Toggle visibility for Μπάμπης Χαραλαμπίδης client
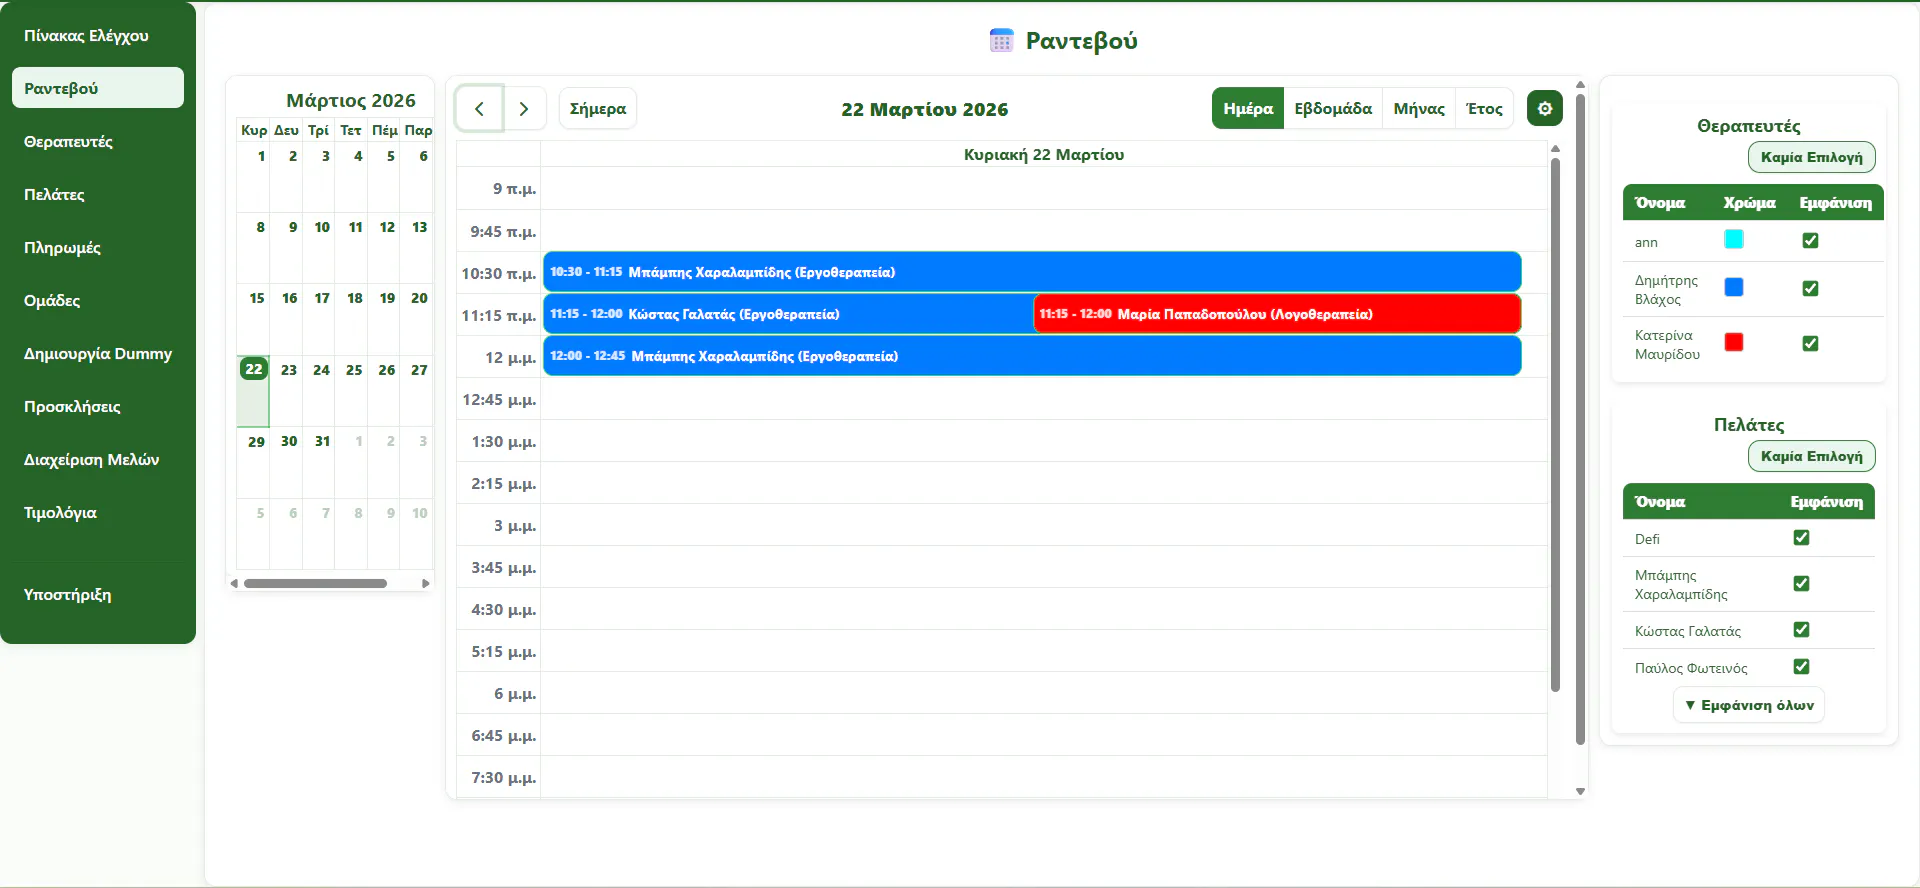This screenshot has width=1920, height=888. pos(1801,583)
